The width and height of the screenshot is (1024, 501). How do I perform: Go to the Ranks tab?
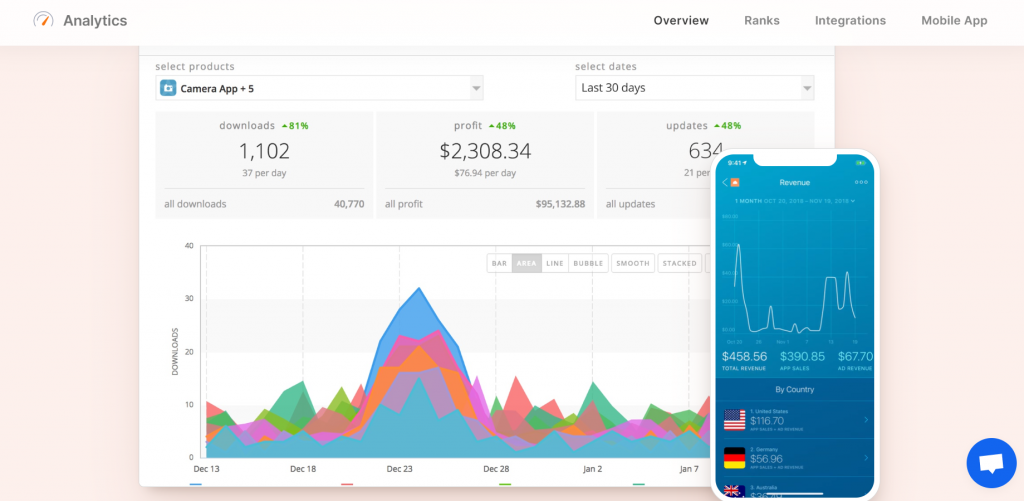(x=761, y=21)
